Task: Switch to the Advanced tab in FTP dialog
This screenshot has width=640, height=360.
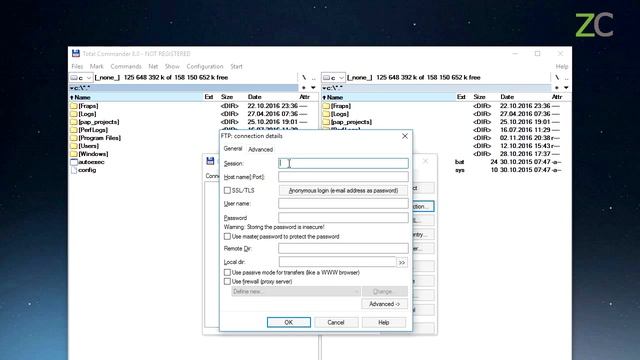Action: pos(260,149)
